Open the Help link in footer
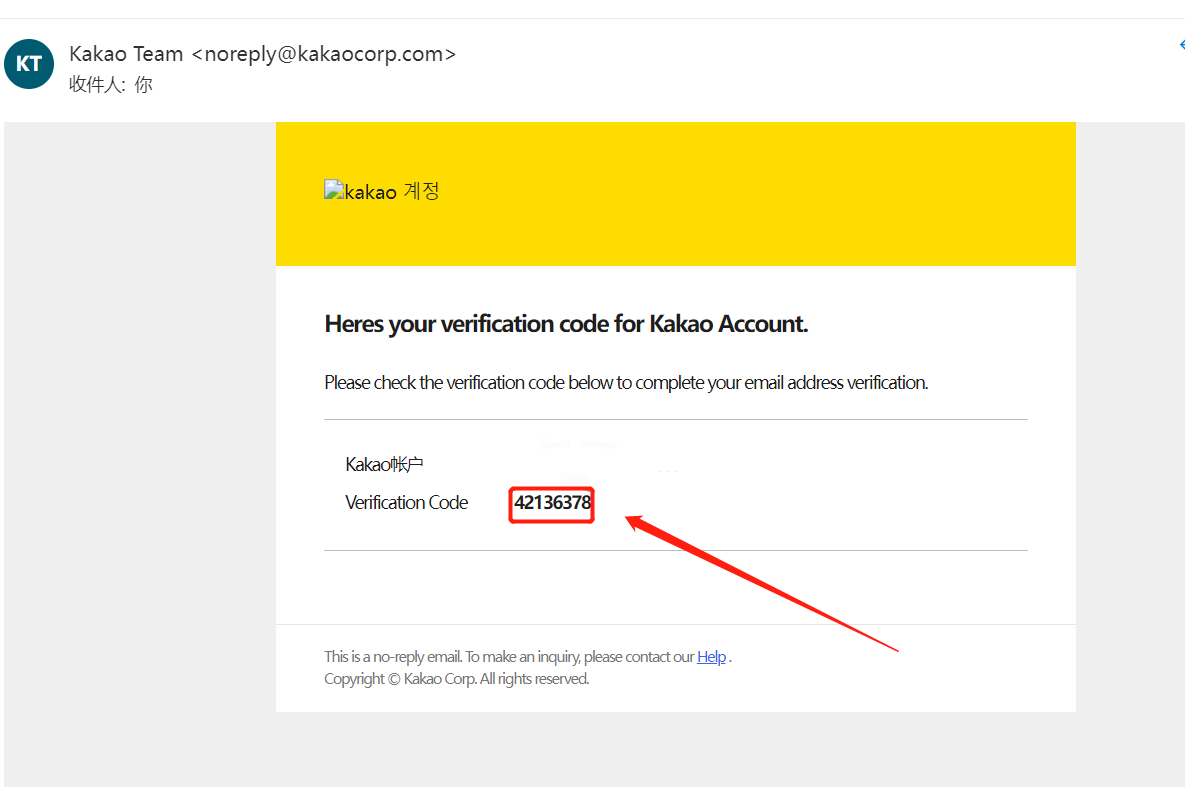The height and width of the screenshot is (787, 1185). 711,657
